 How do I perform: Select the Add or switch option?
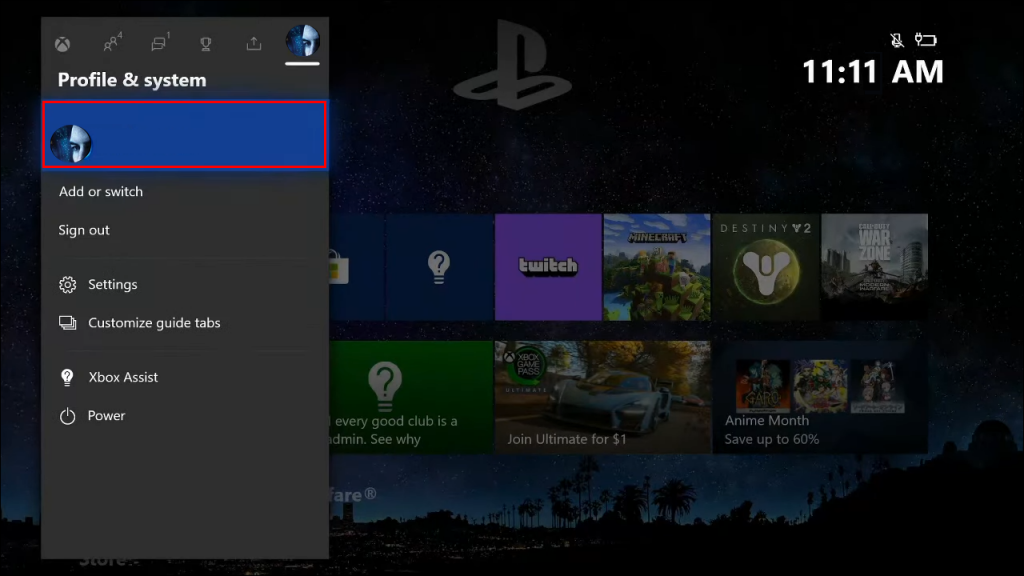pyautogui.click(x=101, y=191)
